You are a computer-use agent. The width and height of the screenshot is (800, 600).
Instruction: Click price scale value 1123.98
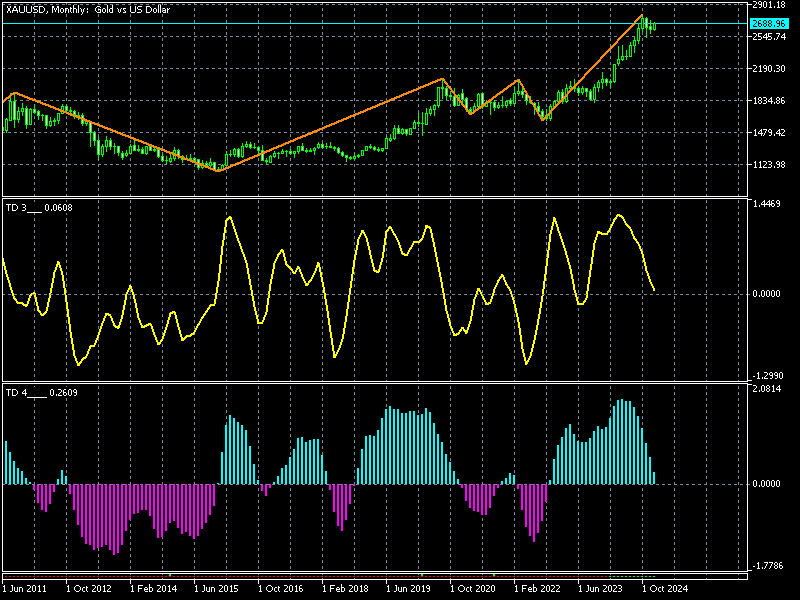(769, 164)
